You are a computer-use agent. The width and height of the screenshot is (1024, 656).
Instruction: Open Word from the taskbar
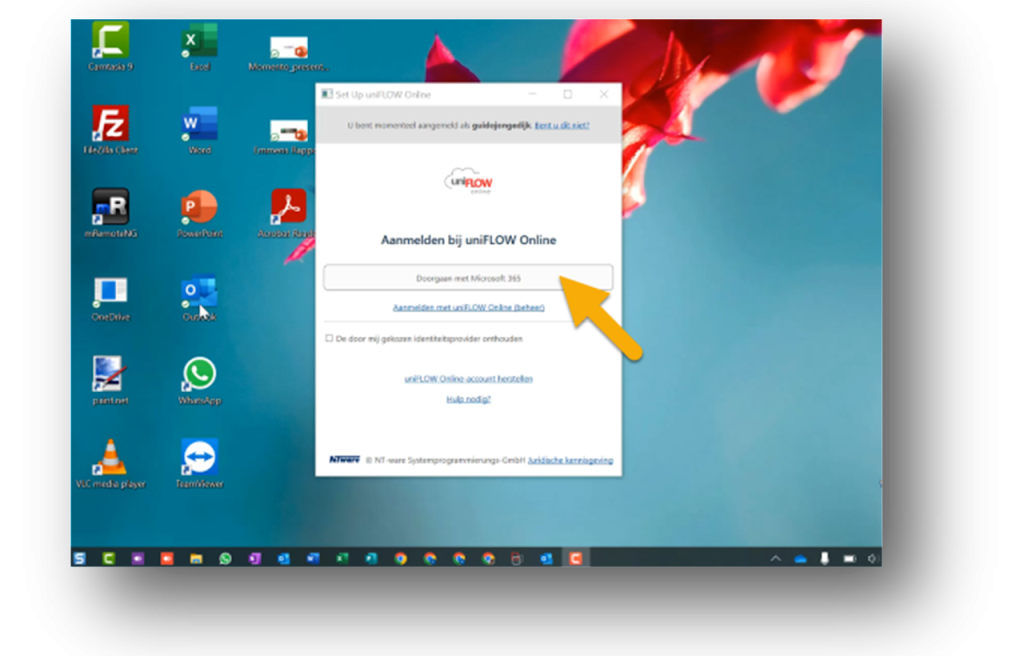(313, 558)
